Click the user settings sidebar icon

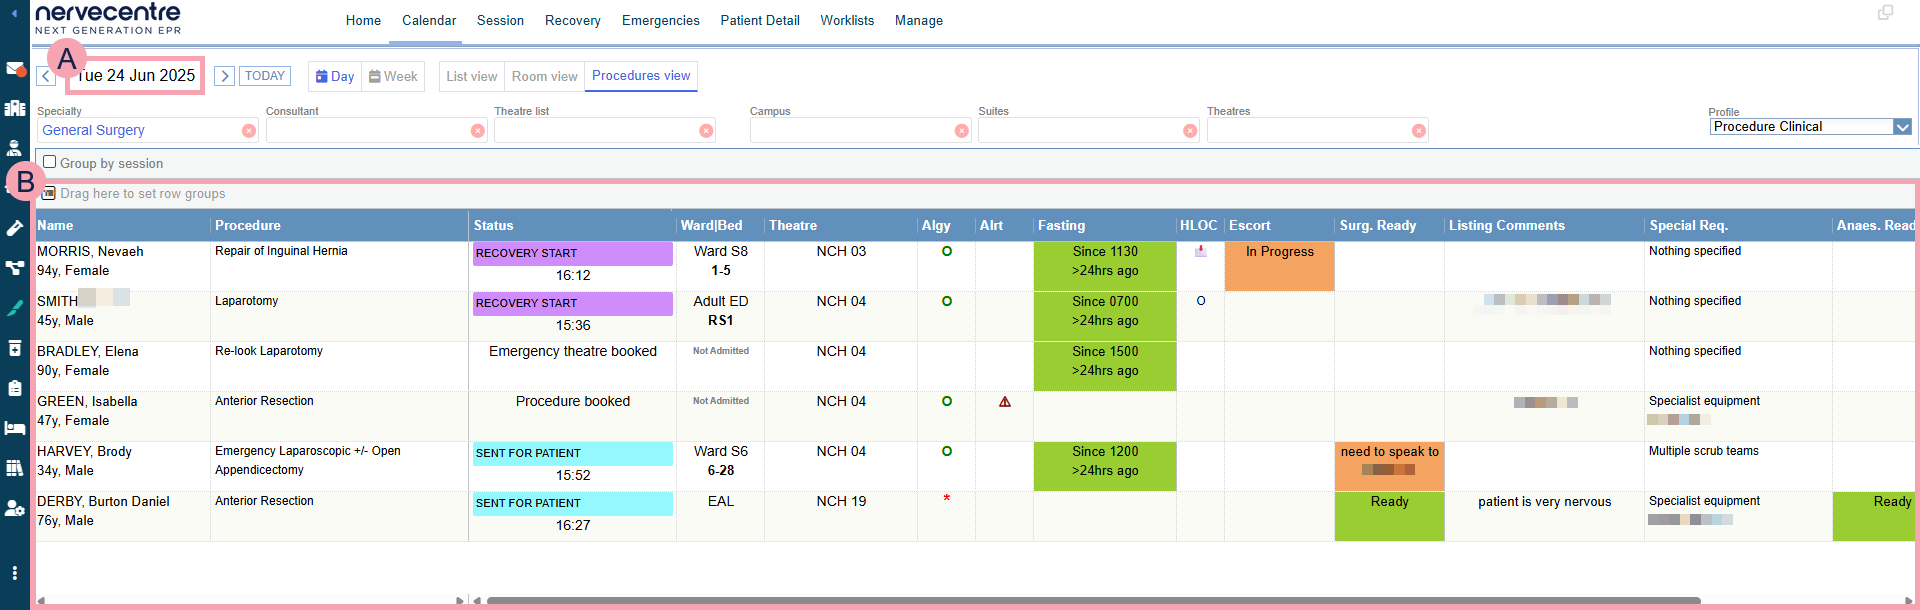point(15,508)
